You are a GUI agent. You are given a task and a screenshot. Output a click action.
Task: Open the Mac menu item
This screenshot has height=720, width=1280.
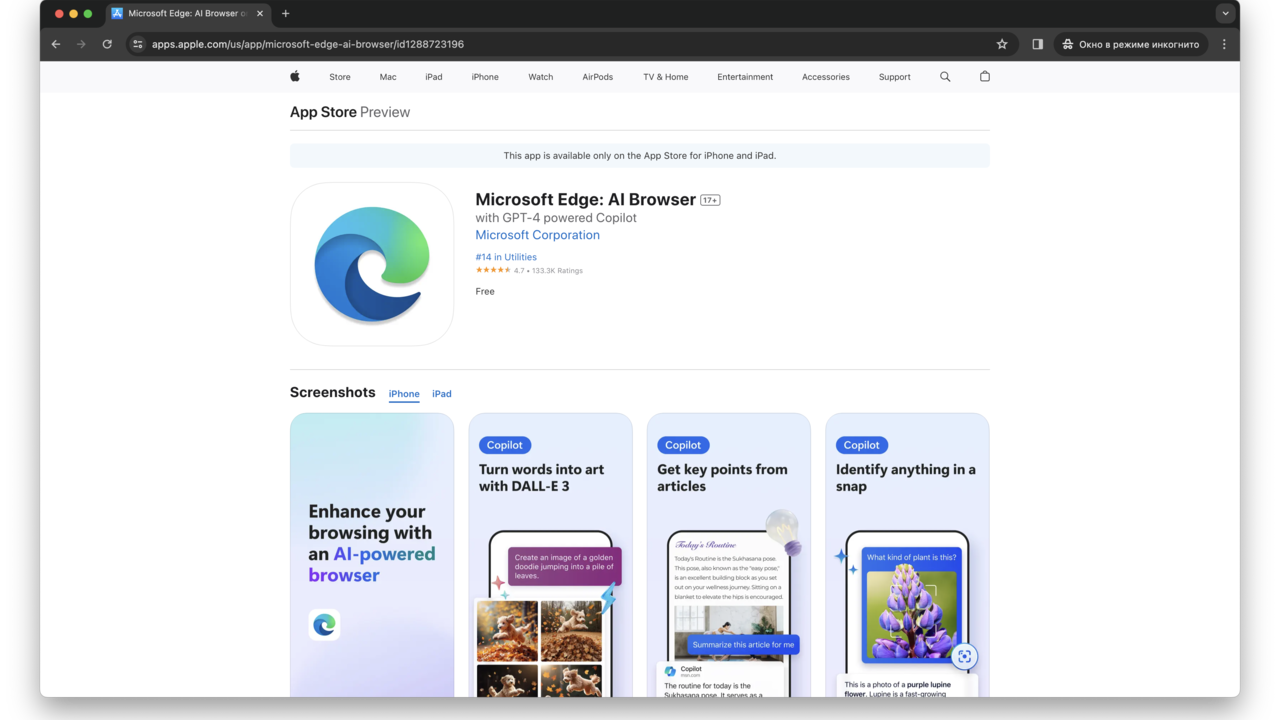[388, 77]
